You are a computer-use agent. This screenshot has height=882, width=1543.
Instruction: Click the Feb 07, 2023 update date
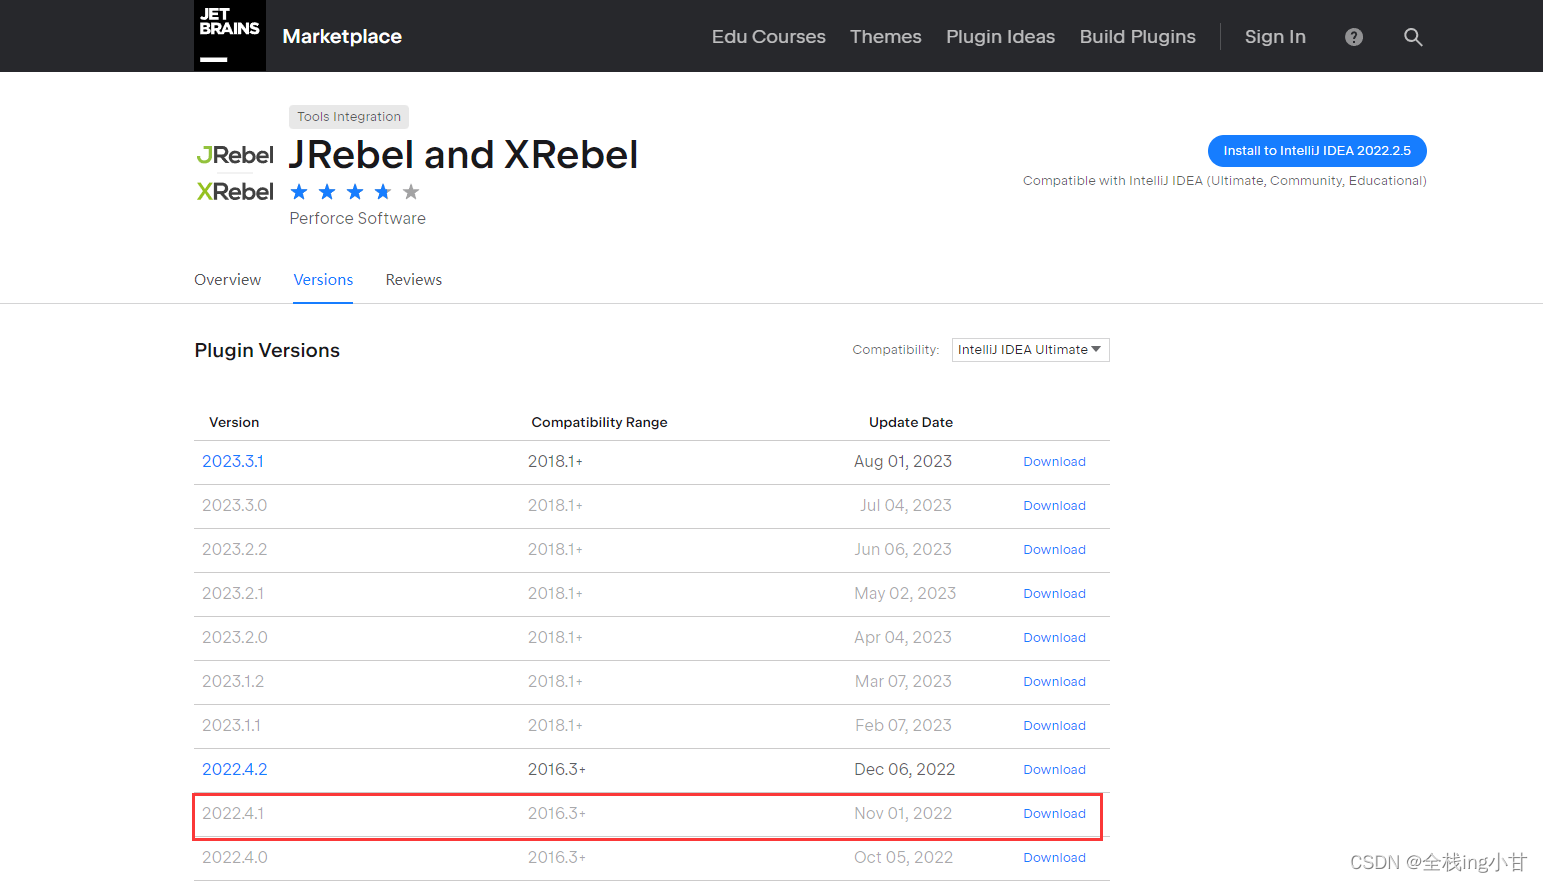tap(903, 725)
